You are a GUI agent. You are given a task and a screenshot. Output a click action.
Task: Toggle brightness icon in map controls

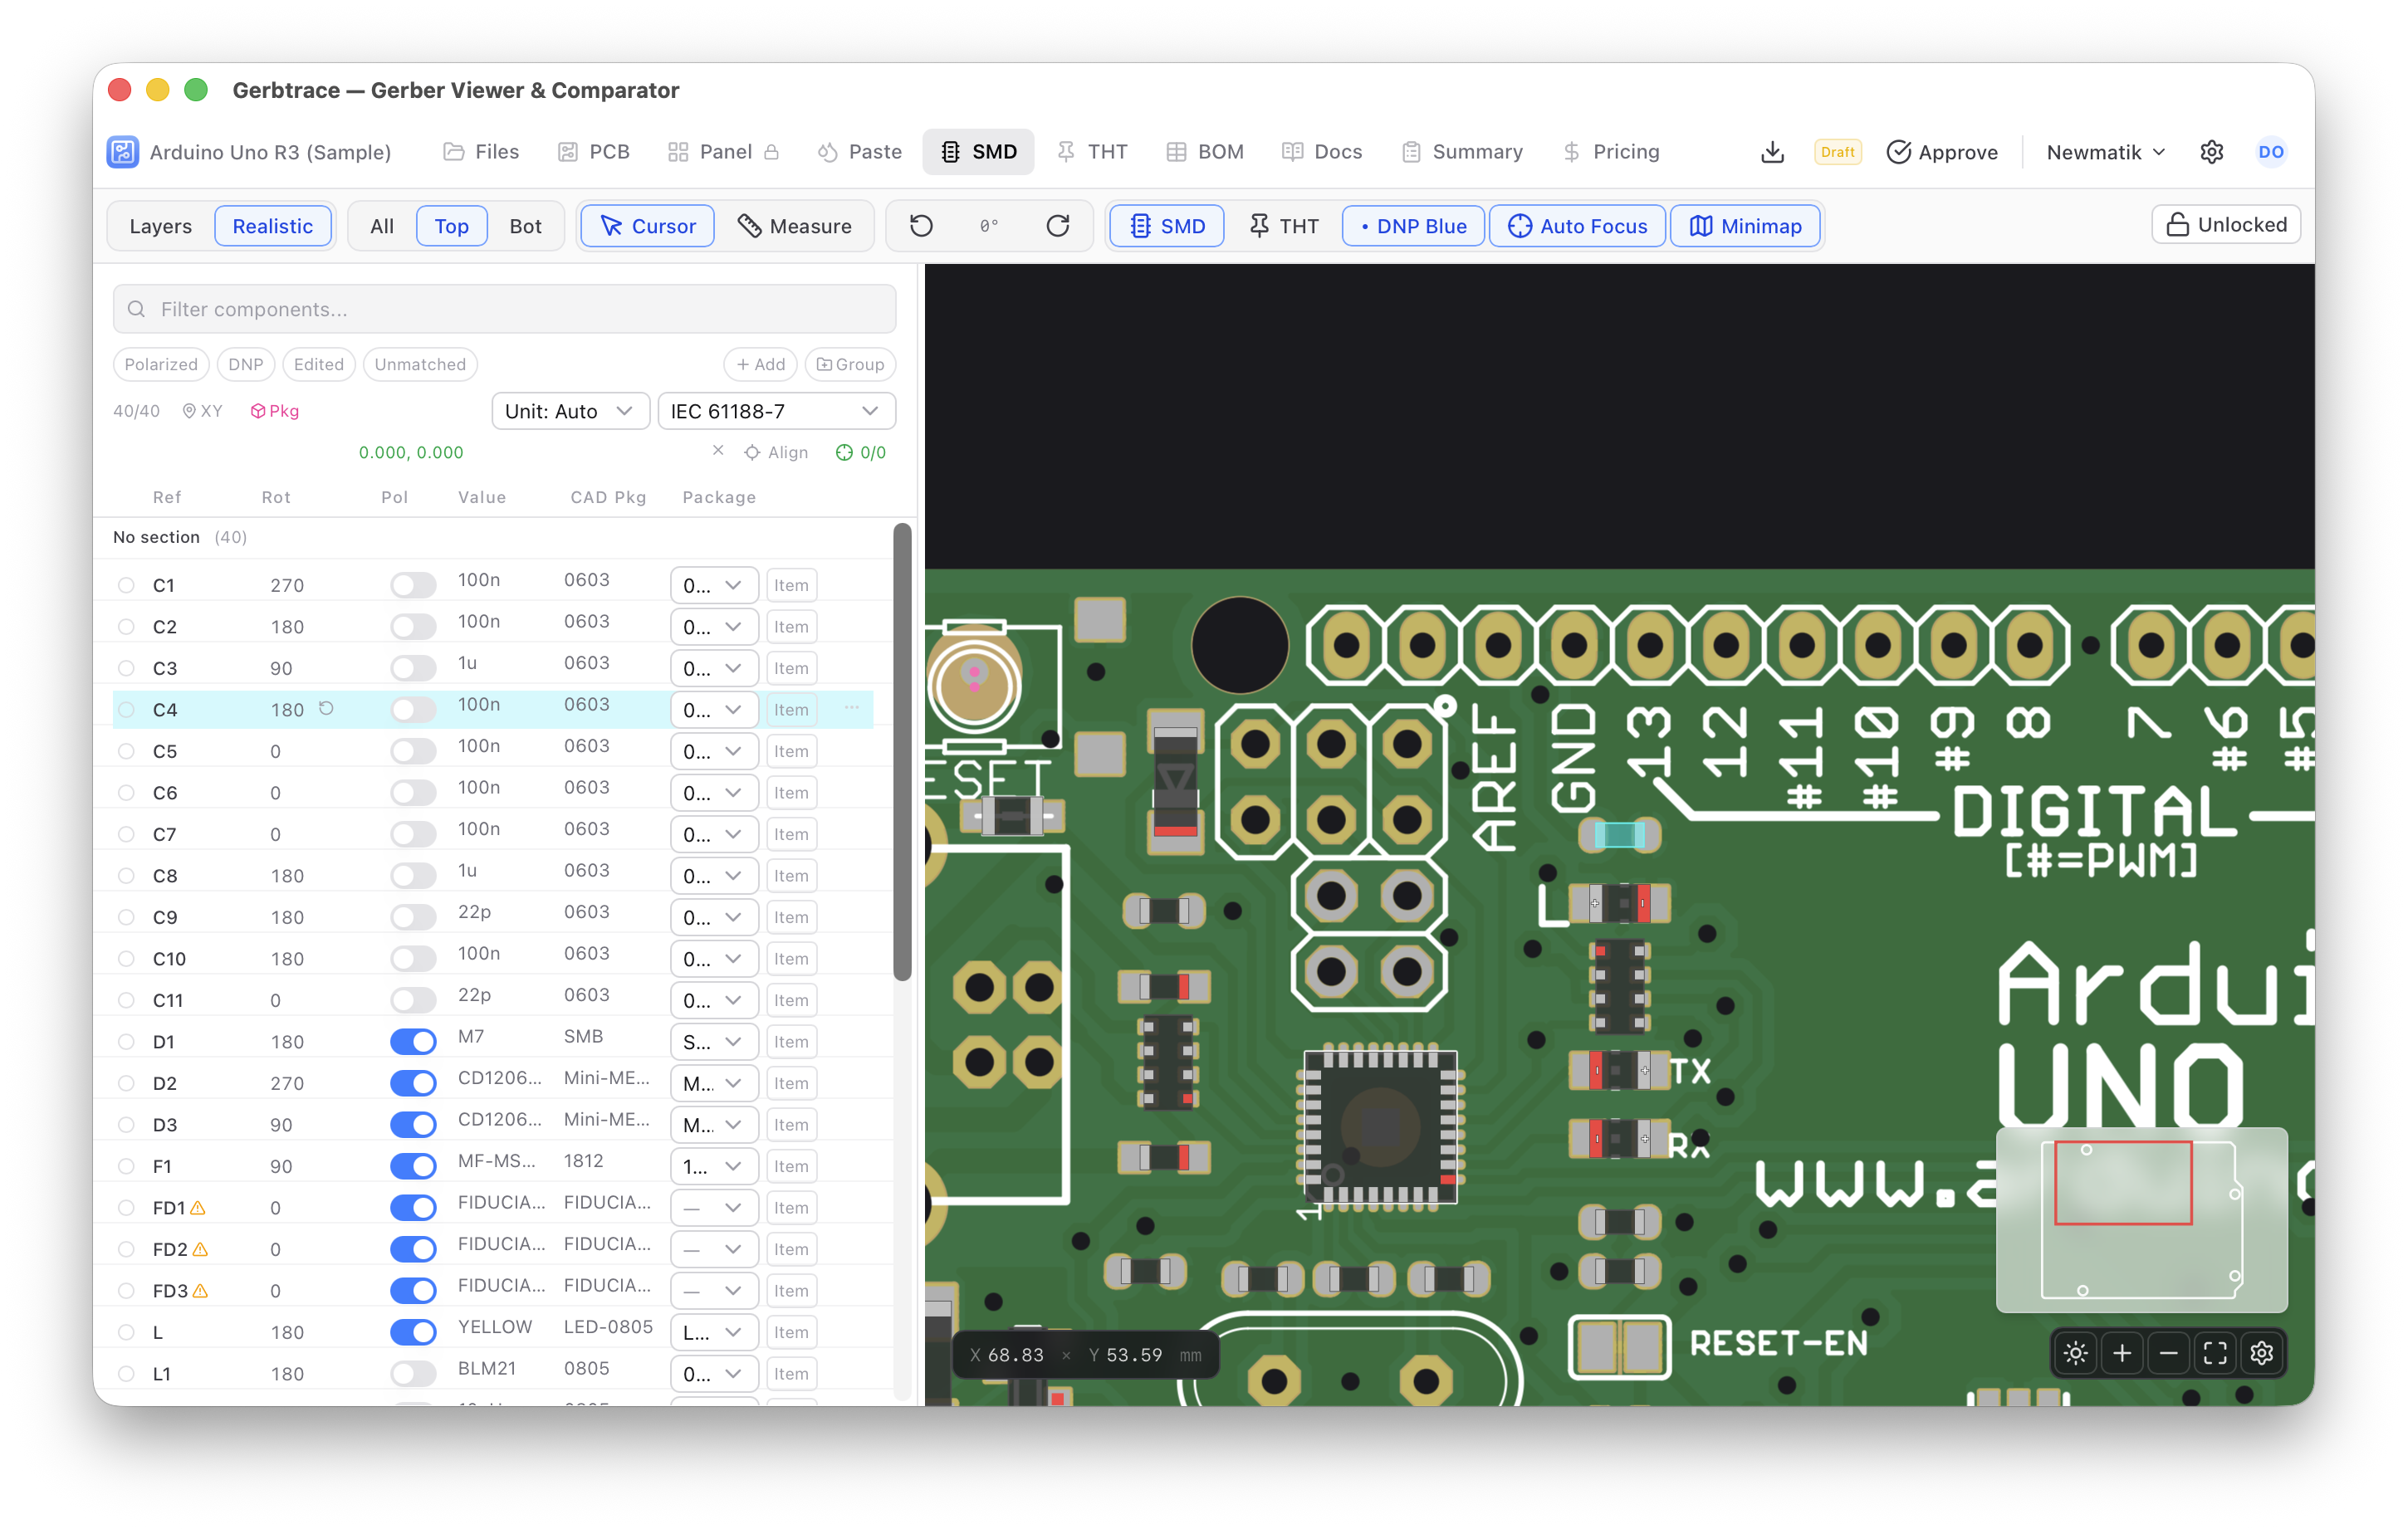pos(2075,1353)
